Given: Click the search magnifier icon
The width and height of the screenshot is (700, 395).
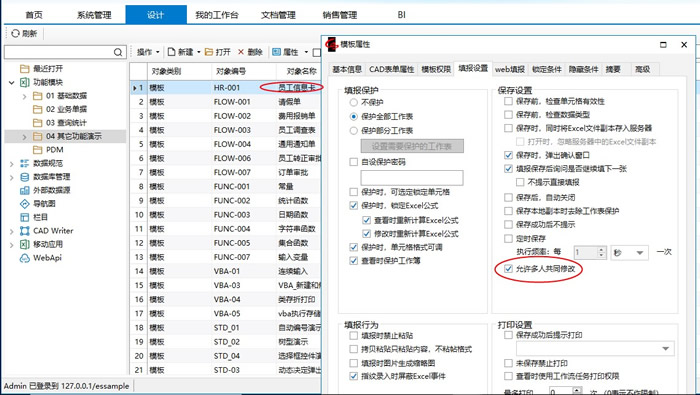Looking at the screenshot, I should 118,52.
